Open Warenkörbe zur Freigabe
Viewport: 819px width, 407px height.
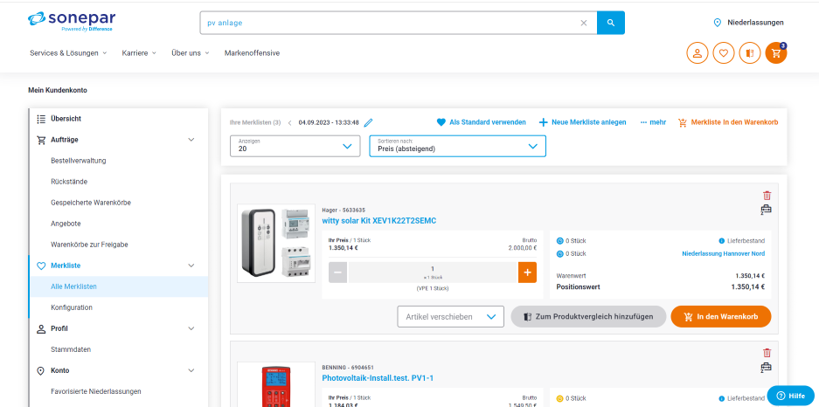(89, 244)
